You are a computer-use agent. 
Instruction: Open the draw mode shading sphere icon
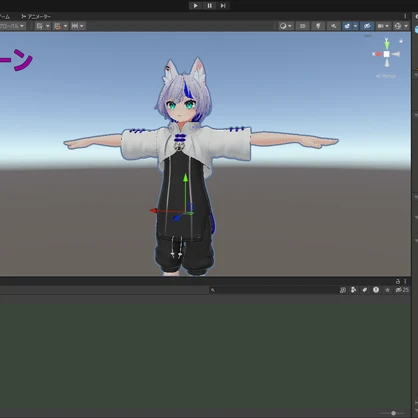tap(283, 26)
